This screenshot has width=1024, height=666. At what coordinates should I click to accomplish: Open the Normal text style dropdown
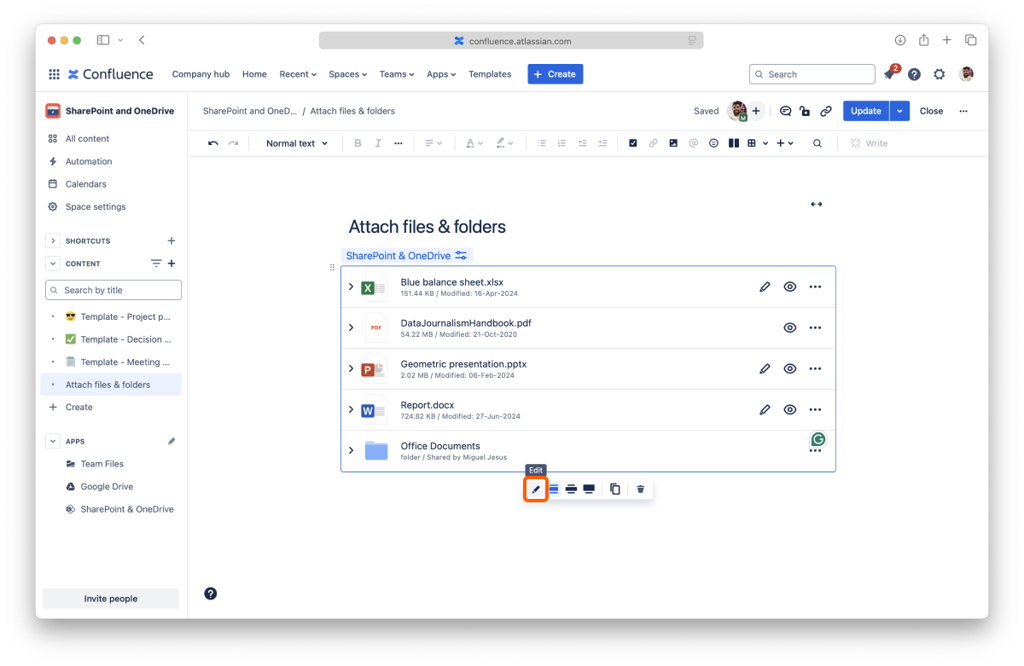tap(296, 144)
